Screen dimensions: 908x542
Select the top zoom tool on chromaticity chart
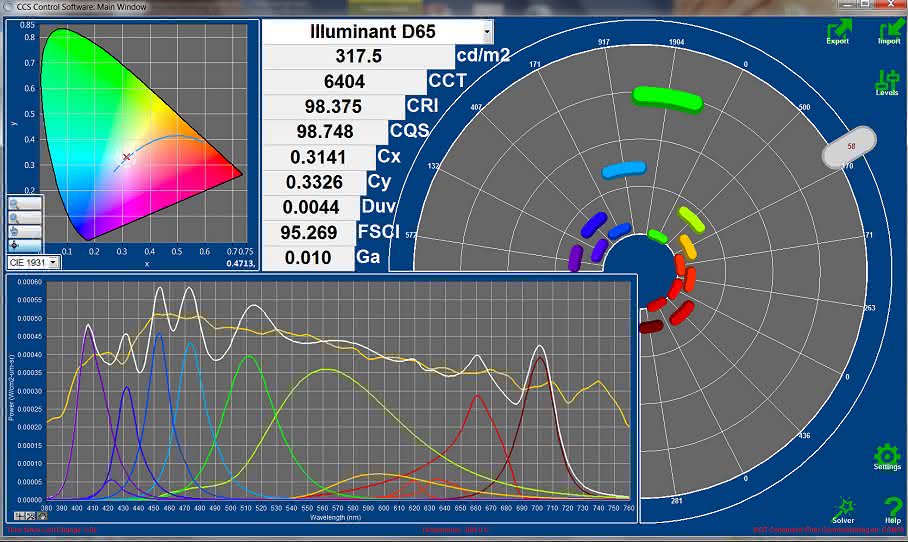(25, 204)
